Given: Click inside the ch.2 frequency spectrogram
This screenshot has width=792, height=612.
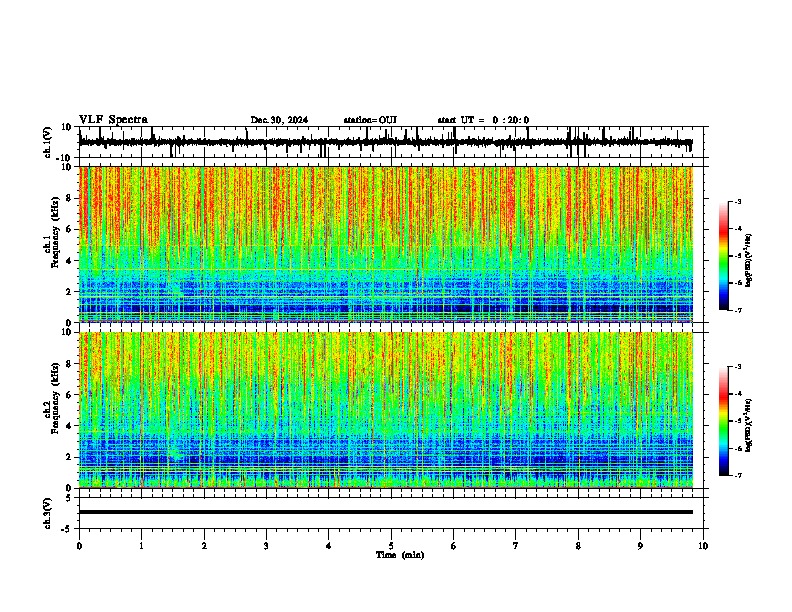Looking at the screenshot, I should point(385,410).
